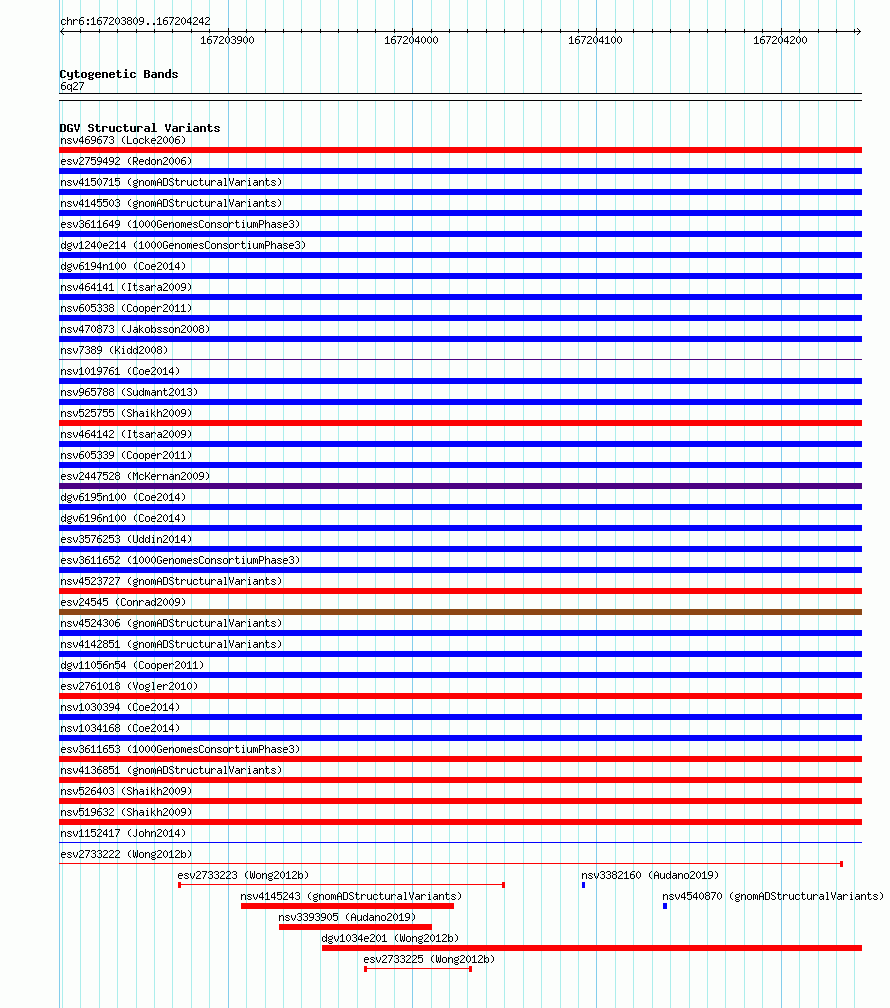890x1008 pixels.
Task: Open nsv4145503 (gnomADStructuralVariants) entry
Action: click(x=171, y=203)
